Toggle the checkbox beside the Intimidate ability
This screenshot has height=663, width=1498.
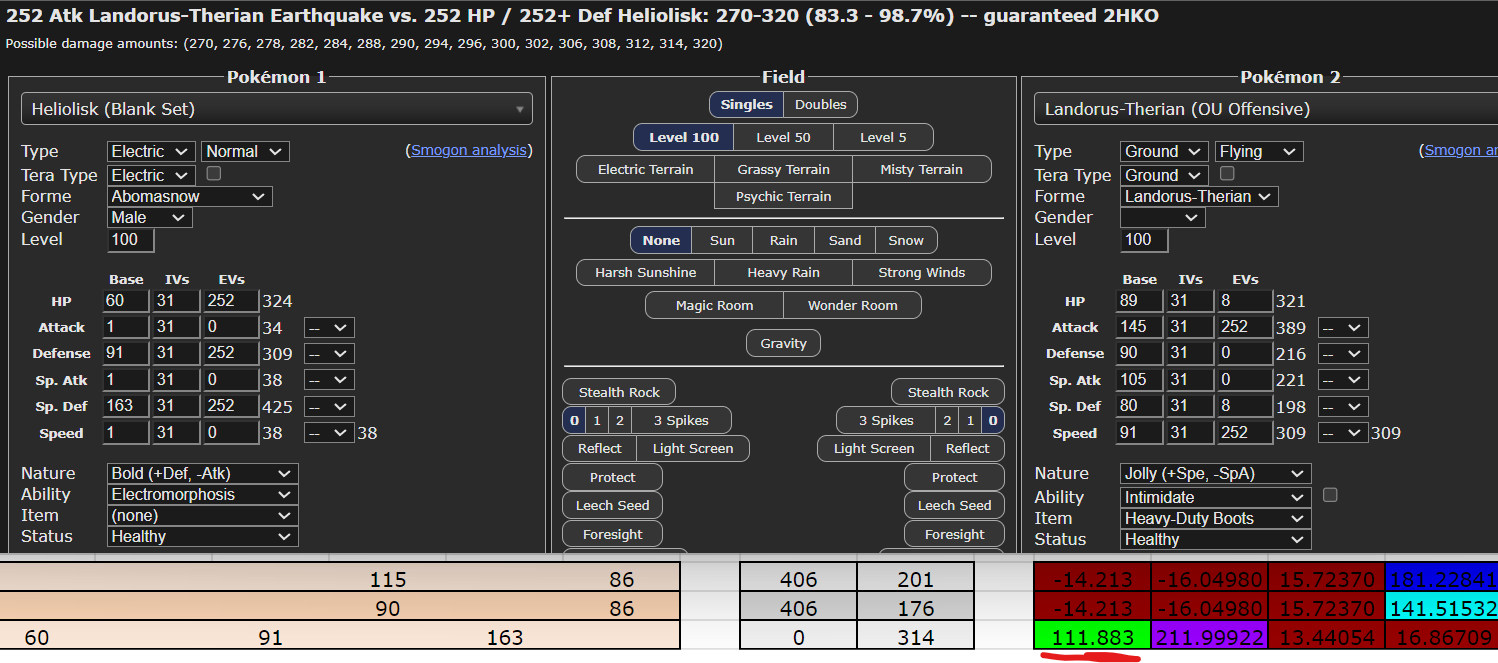click(1330, 495)
